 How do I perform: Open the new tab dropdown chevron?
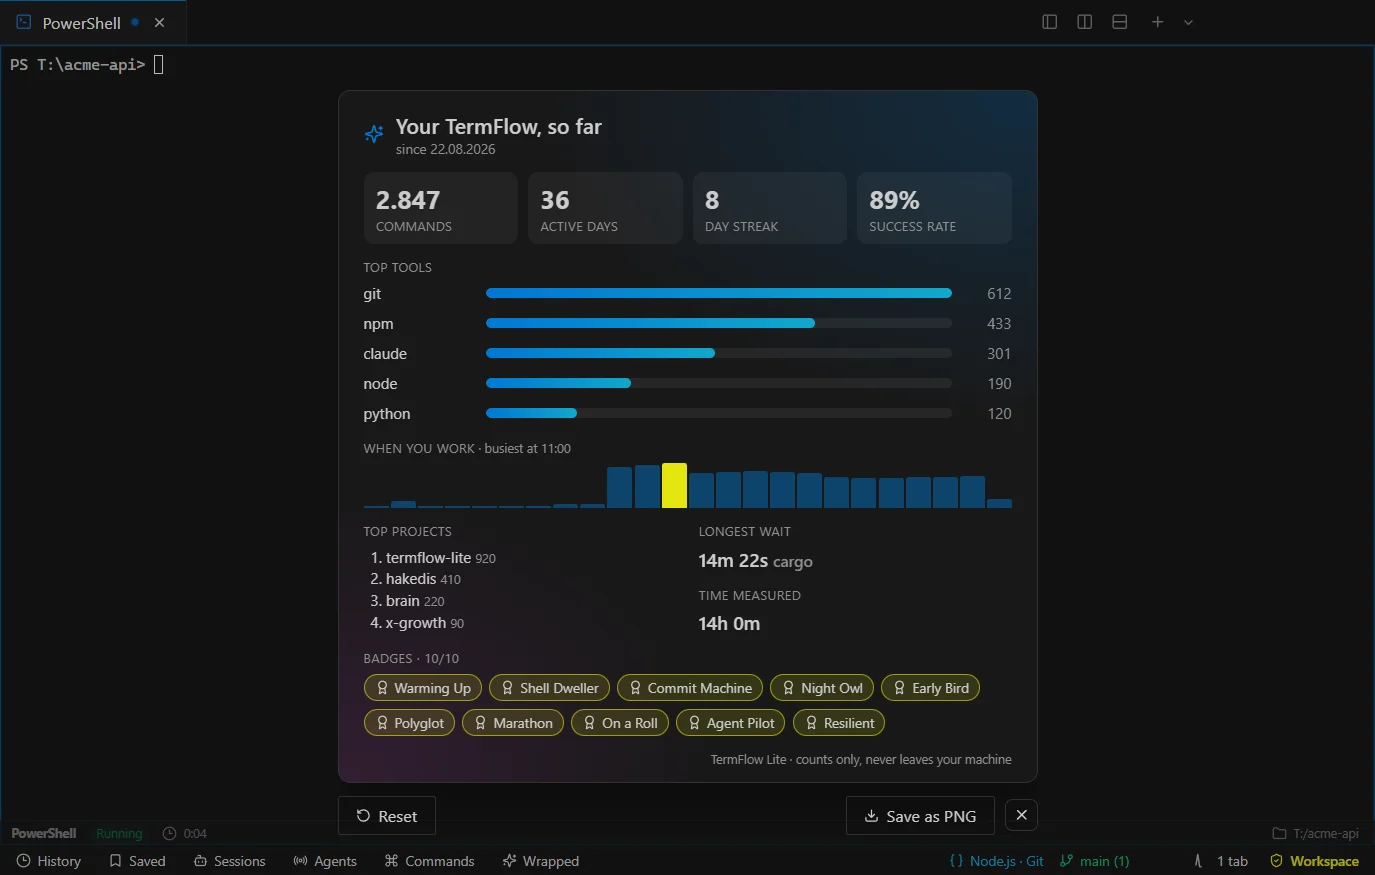pos(1188,22)
